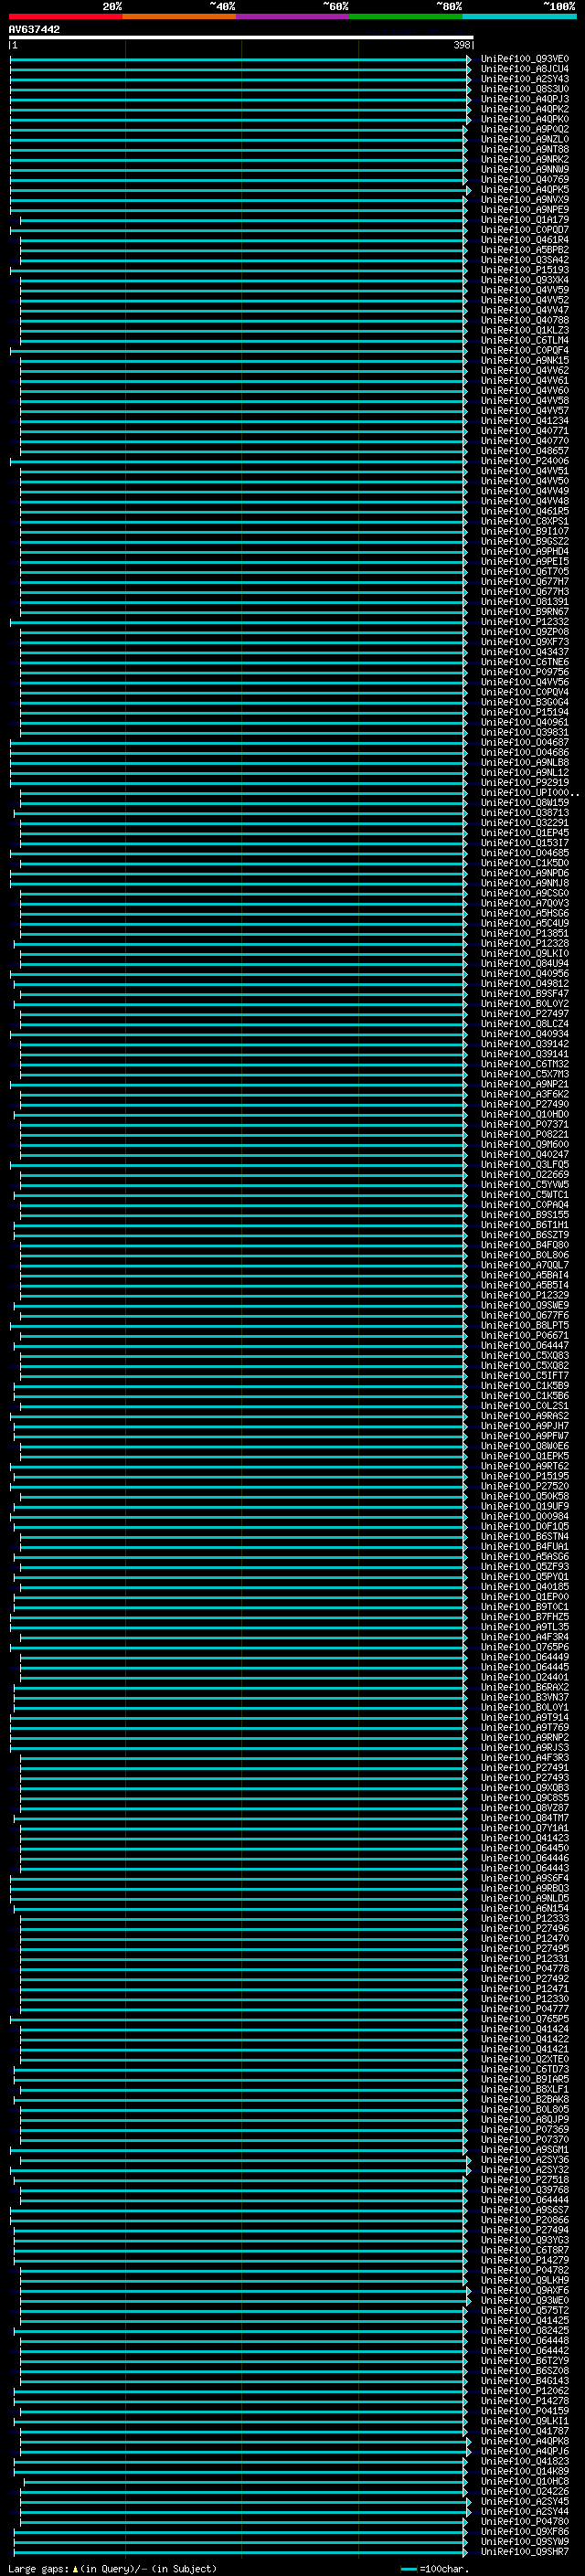The height and width of the screenshot is (2576, 585).
Task: Pick subject UniRef100_A7QQL7
Action: [x=524, y=1265]
